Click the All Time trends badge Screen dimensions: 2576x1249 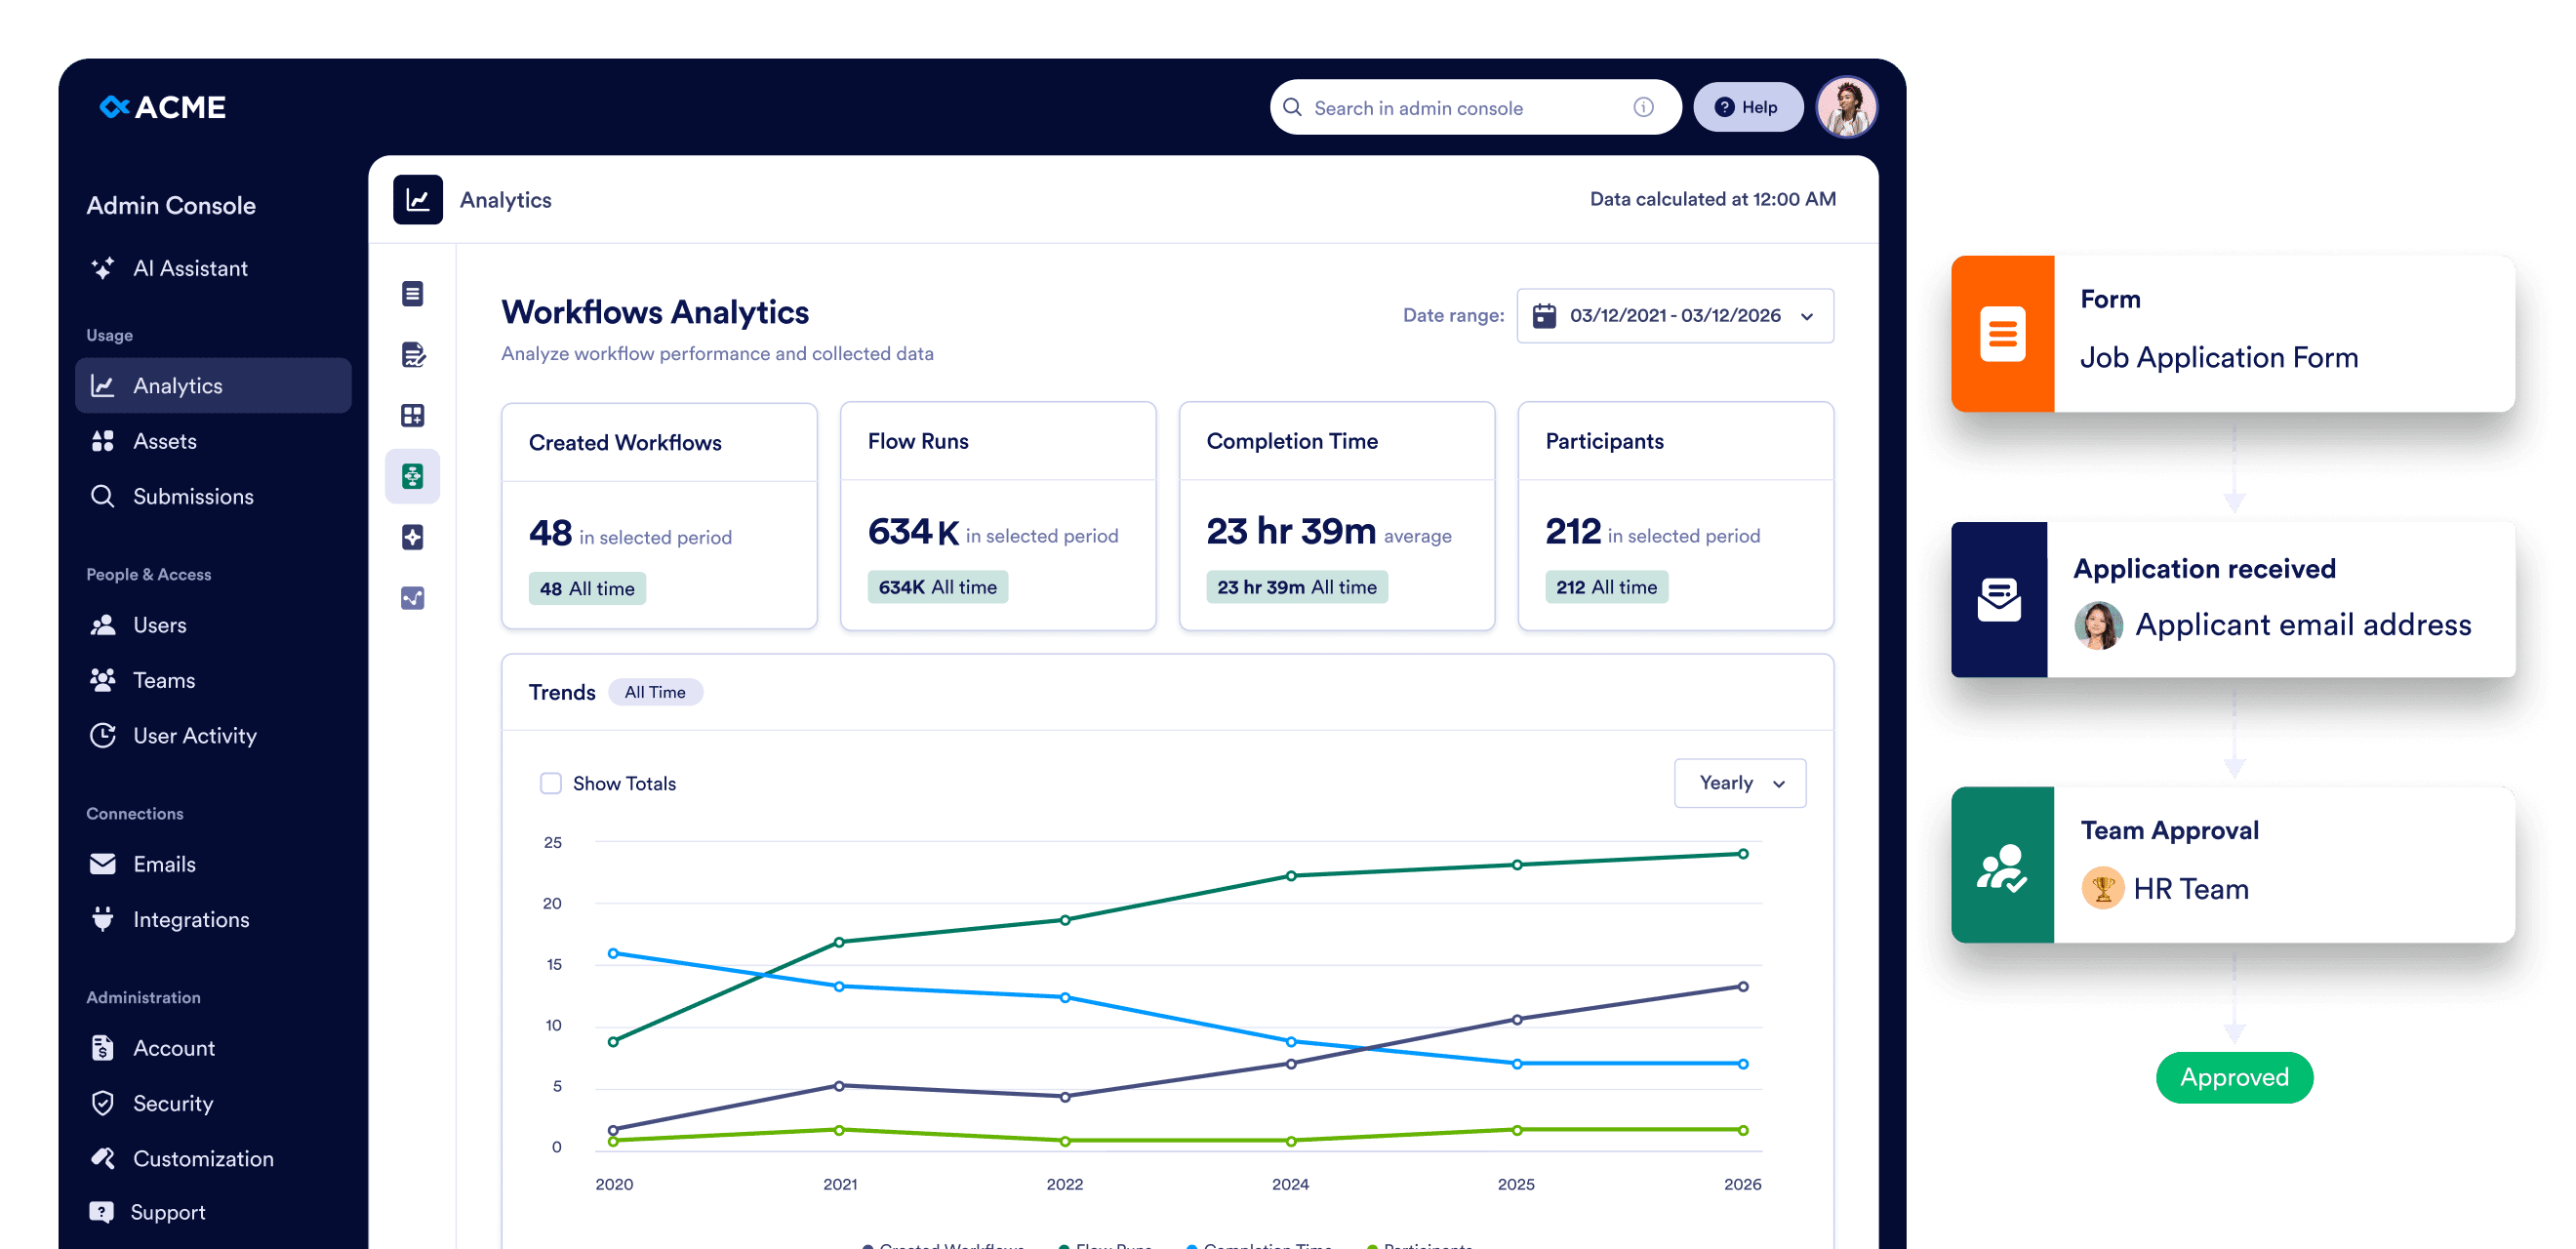pyautogui.click(x=654, y=692)
